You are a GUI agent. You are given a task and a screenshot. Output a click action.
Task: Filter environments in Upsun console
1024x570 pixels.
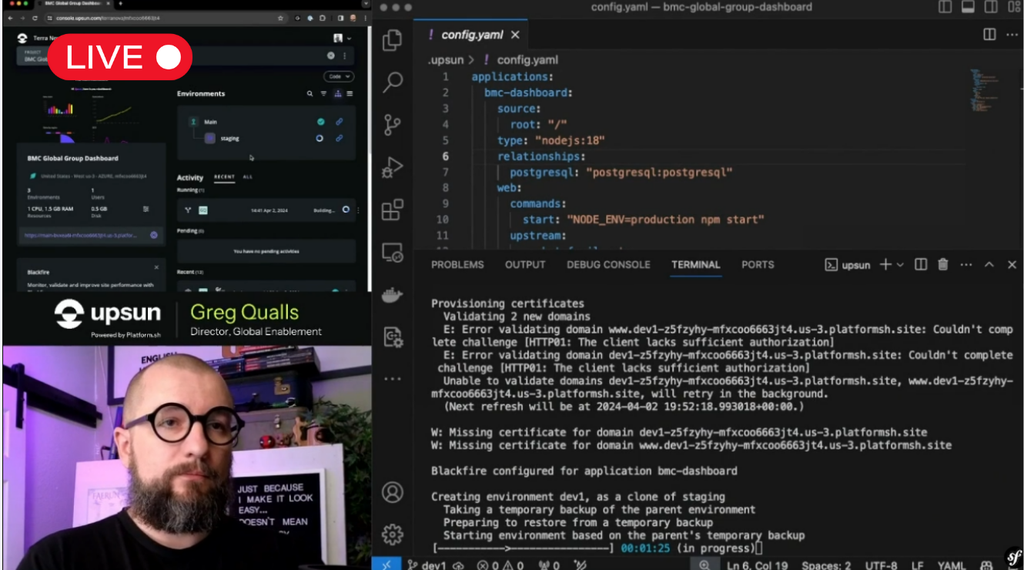click(323, 93)
